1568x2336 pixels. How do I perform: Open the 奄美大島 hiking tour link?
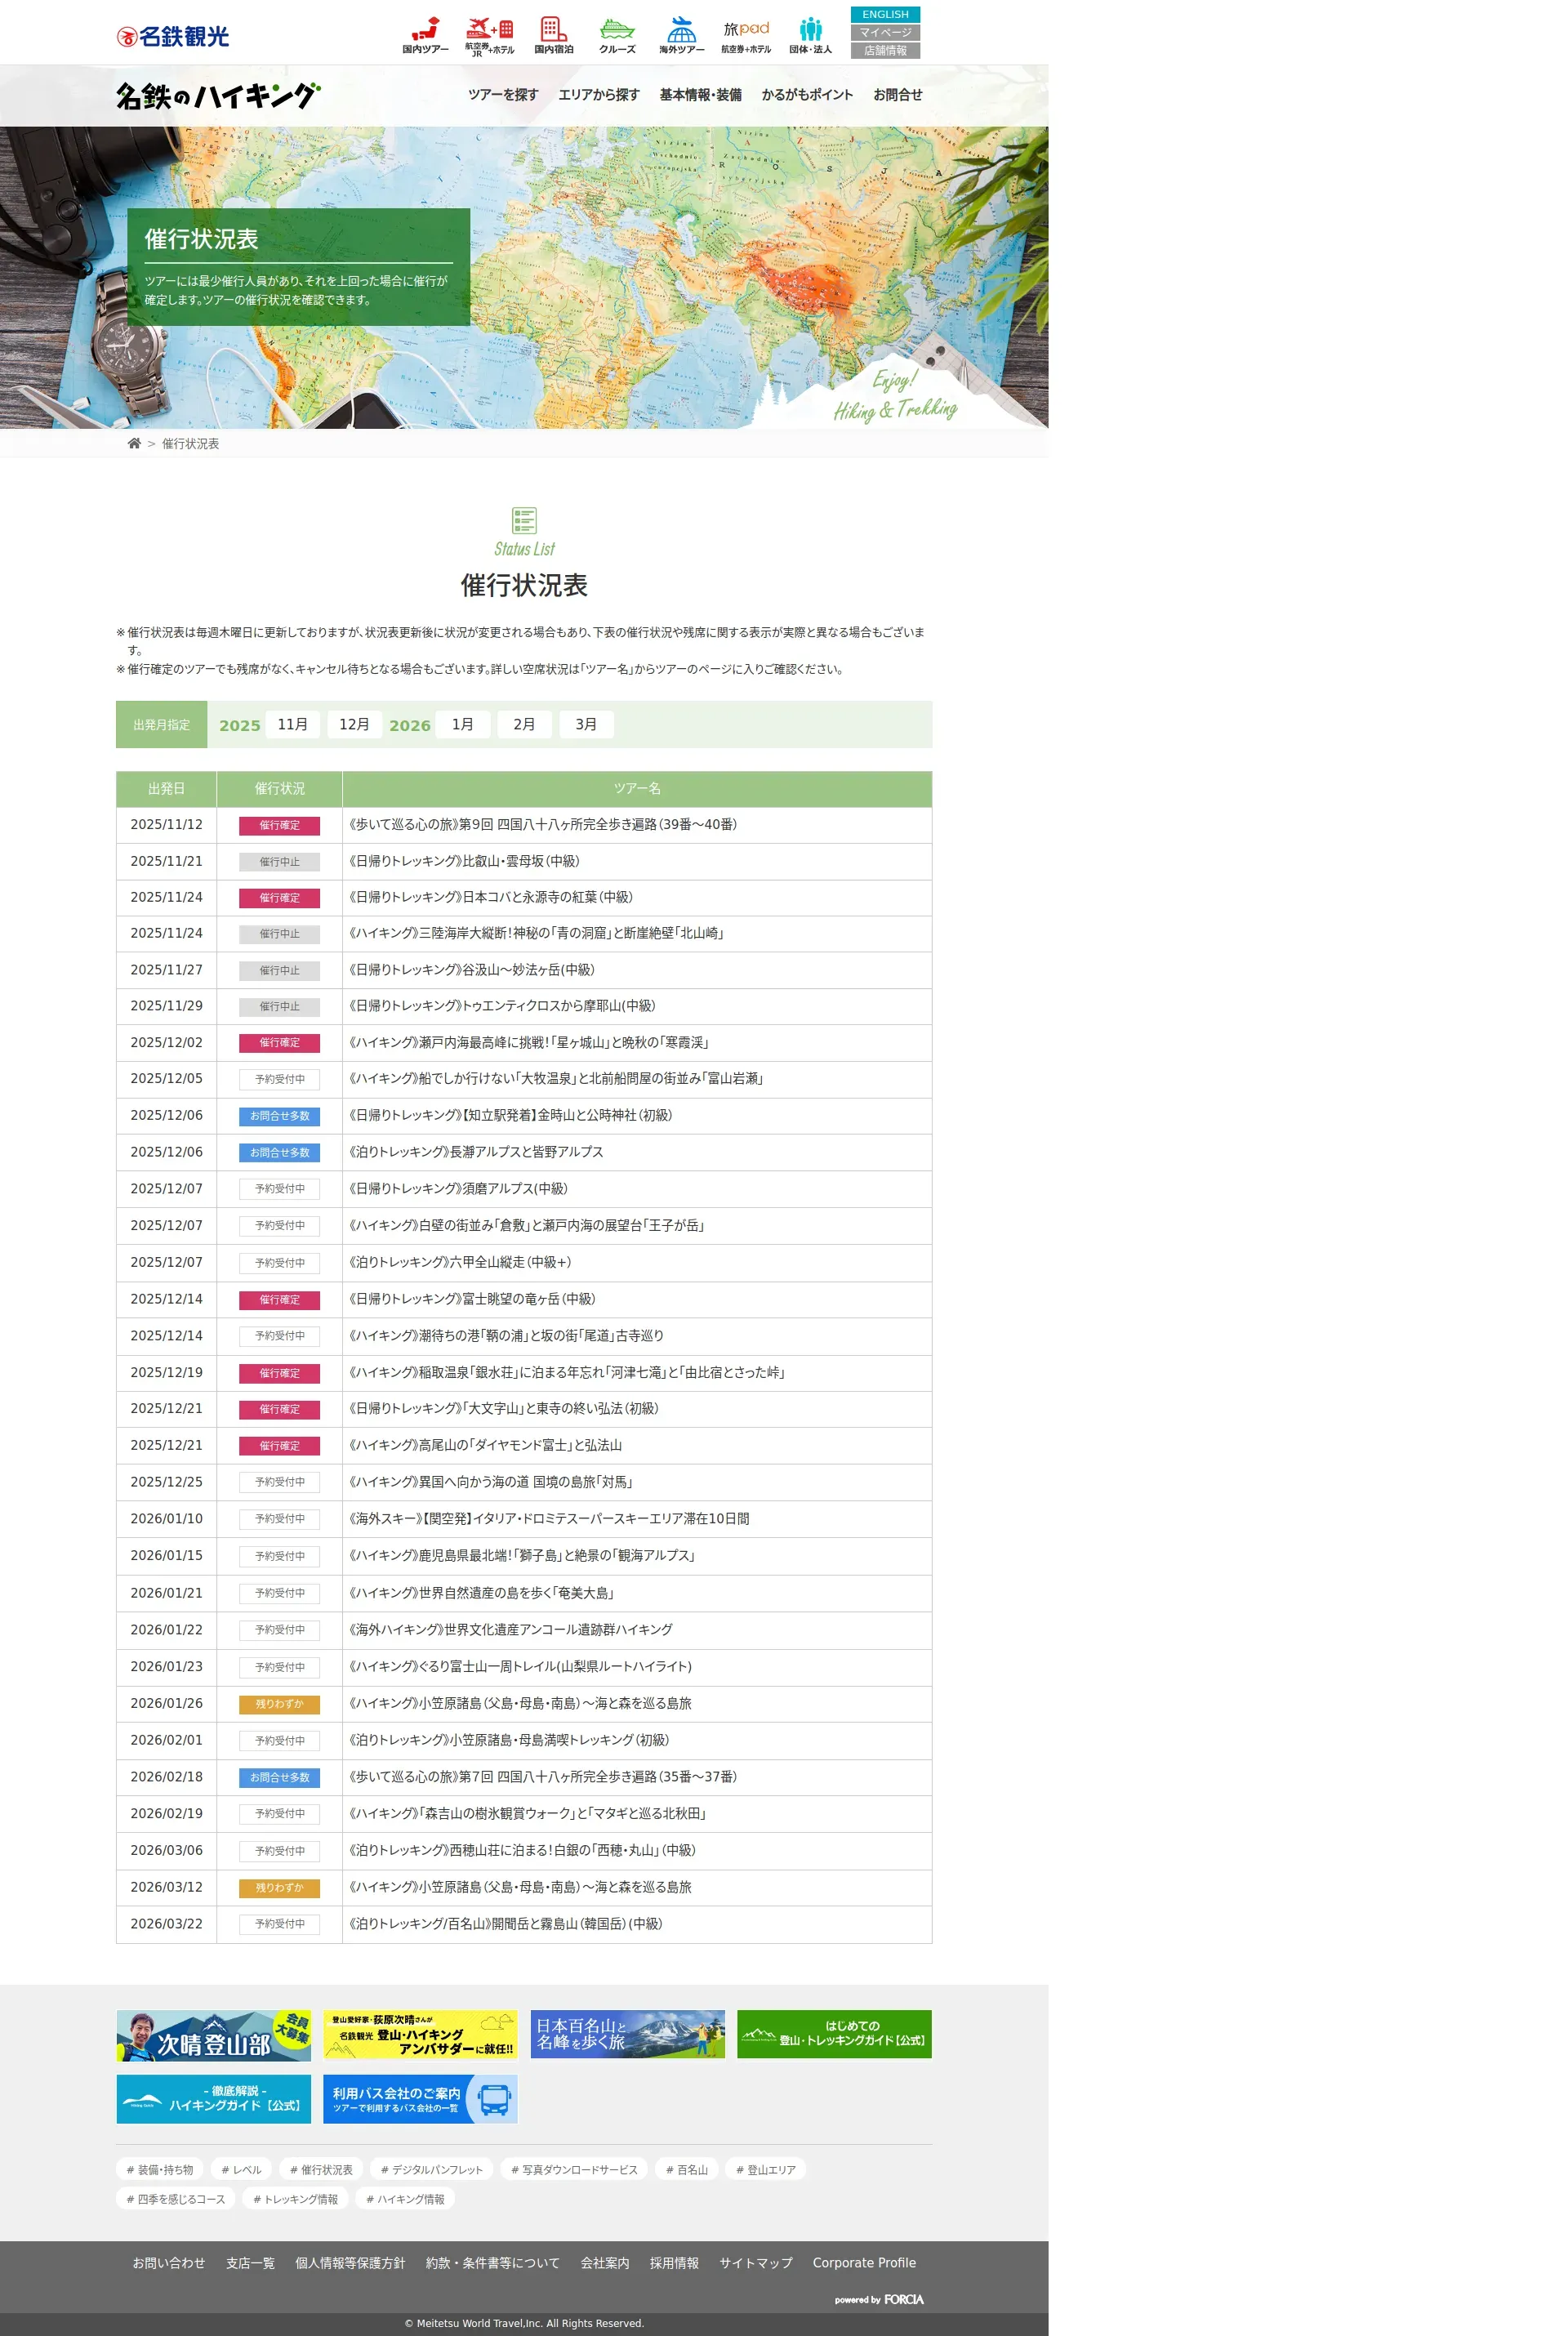(481, 1593)
